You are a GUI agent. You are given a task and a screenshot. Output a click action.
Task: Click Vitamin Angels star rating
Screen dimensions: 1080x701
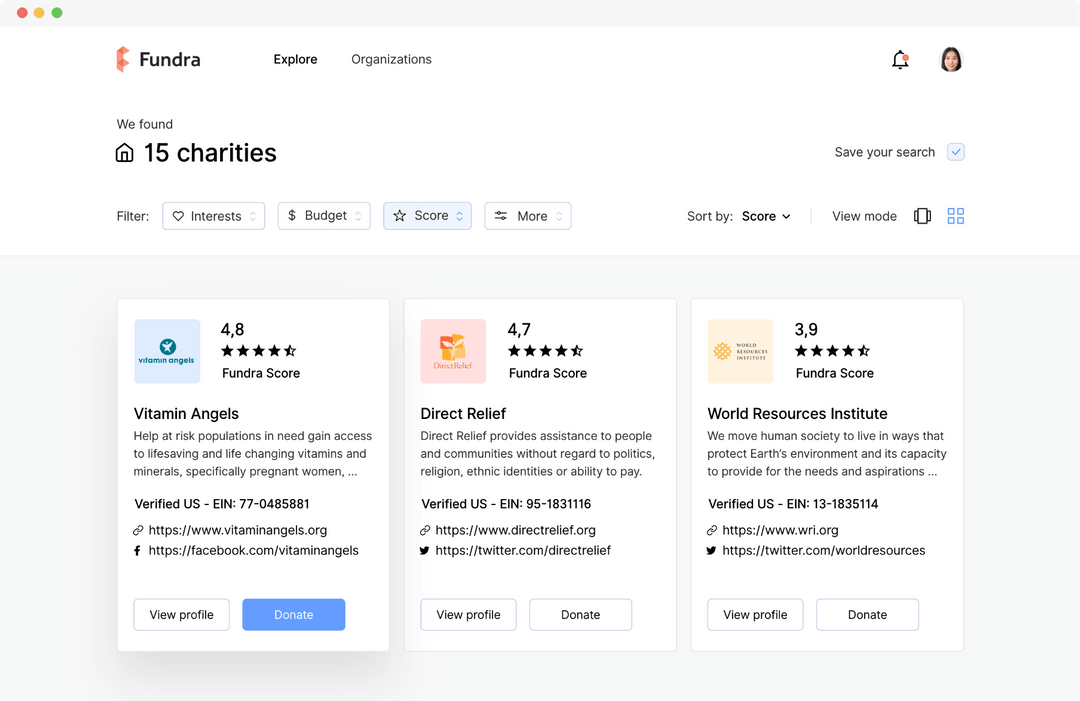pos(259,351)
